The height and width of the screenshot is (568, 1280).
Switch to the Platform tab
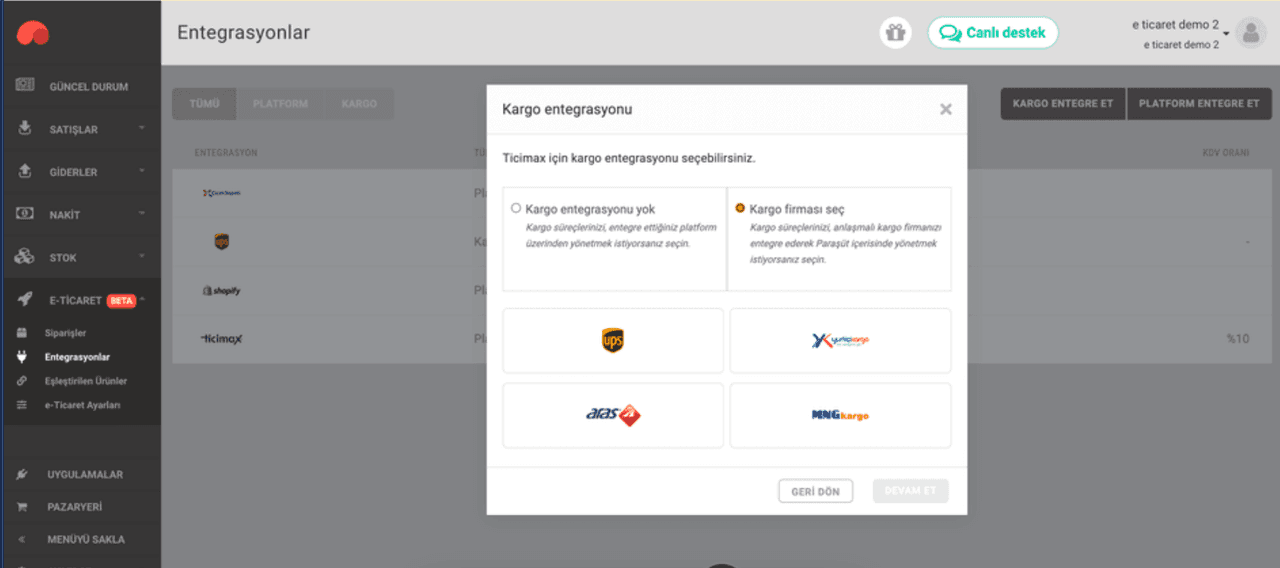[x=281, y=104]
